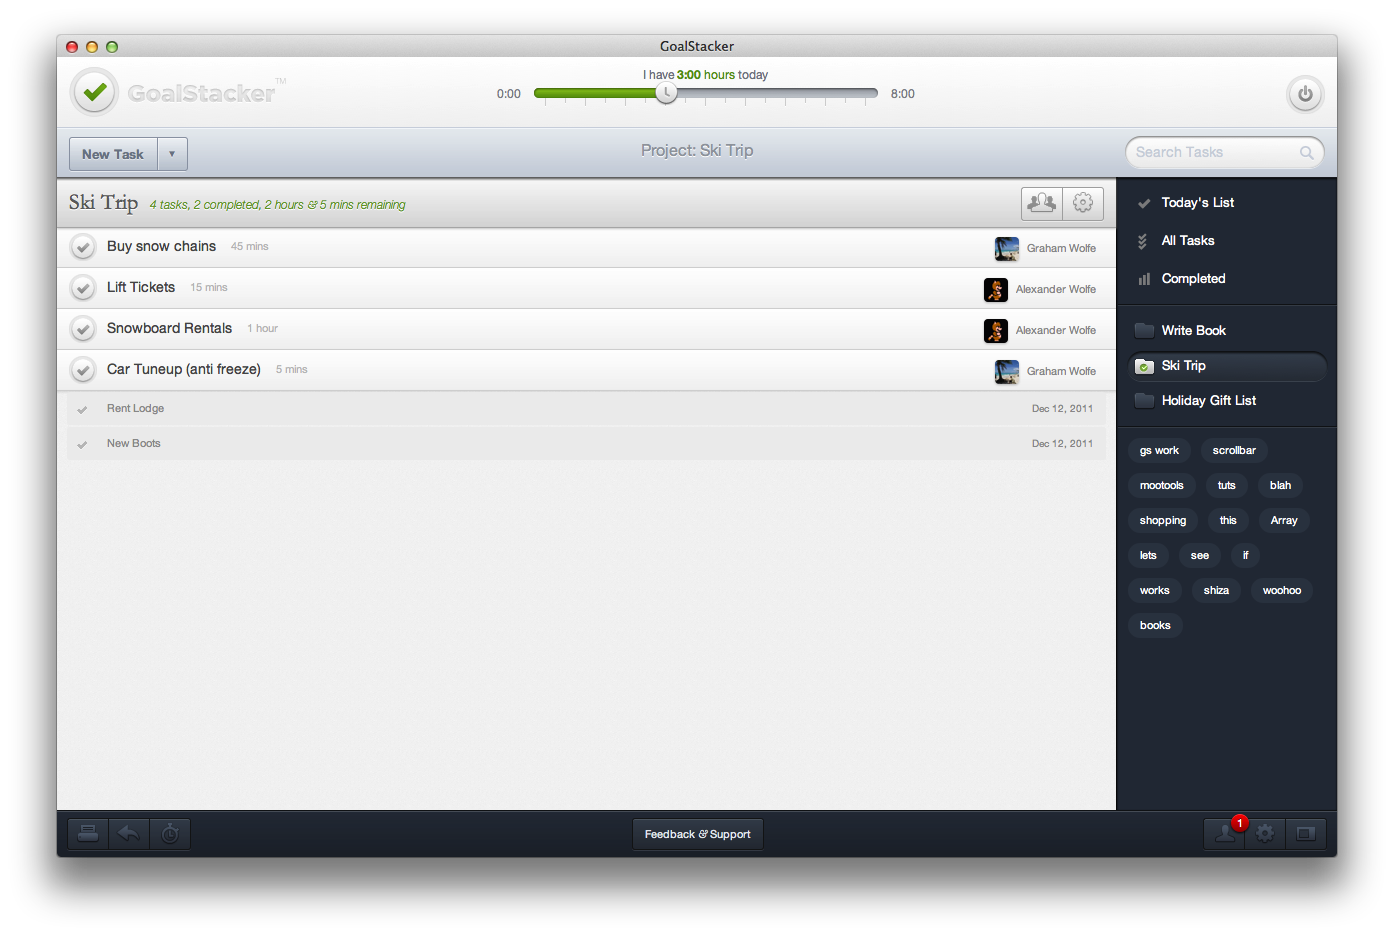Click the "Dec 12, 2011" date on New Boots
Viewport: 1394px width, 936px height.
coord(1062,443)
